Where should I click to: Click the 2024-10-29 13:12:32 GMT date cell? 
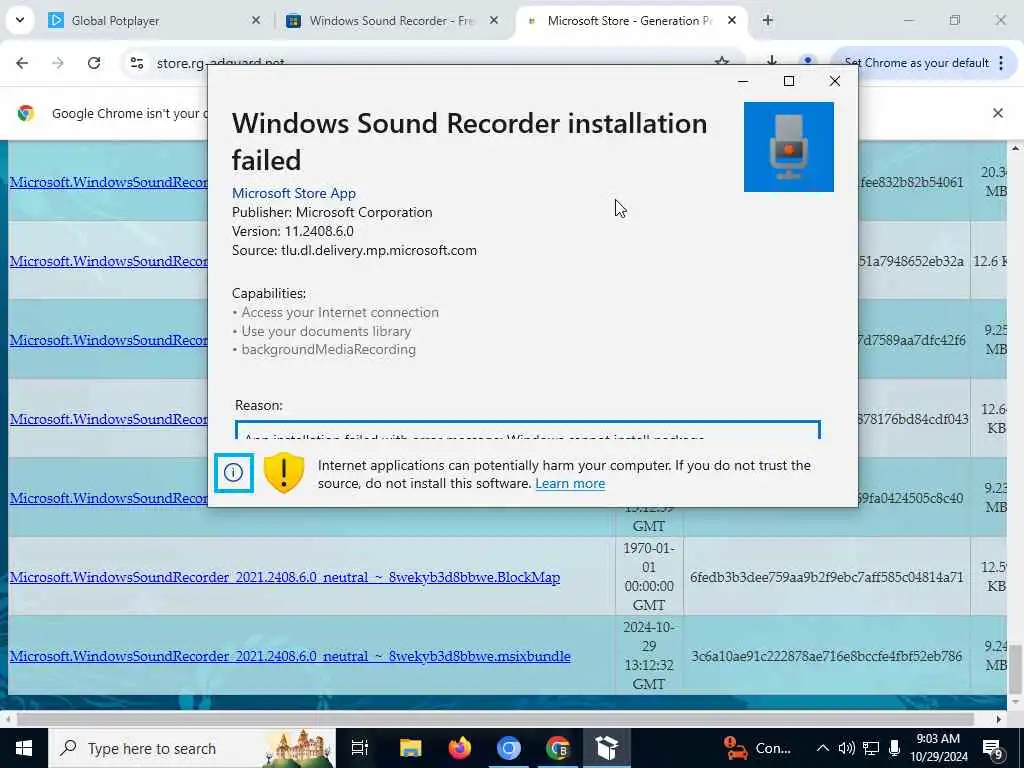click(x=648, y=656)
